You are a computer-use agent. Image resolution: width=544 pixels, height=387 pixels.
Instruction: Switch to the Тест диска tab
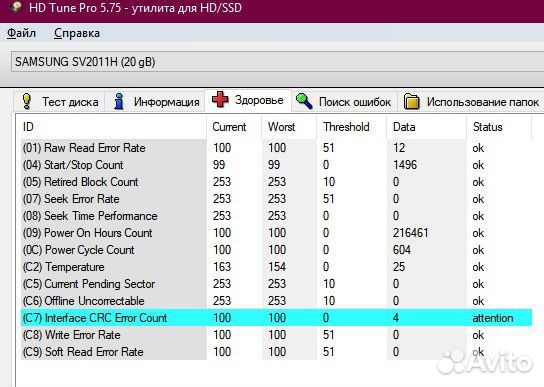point(59,102)
